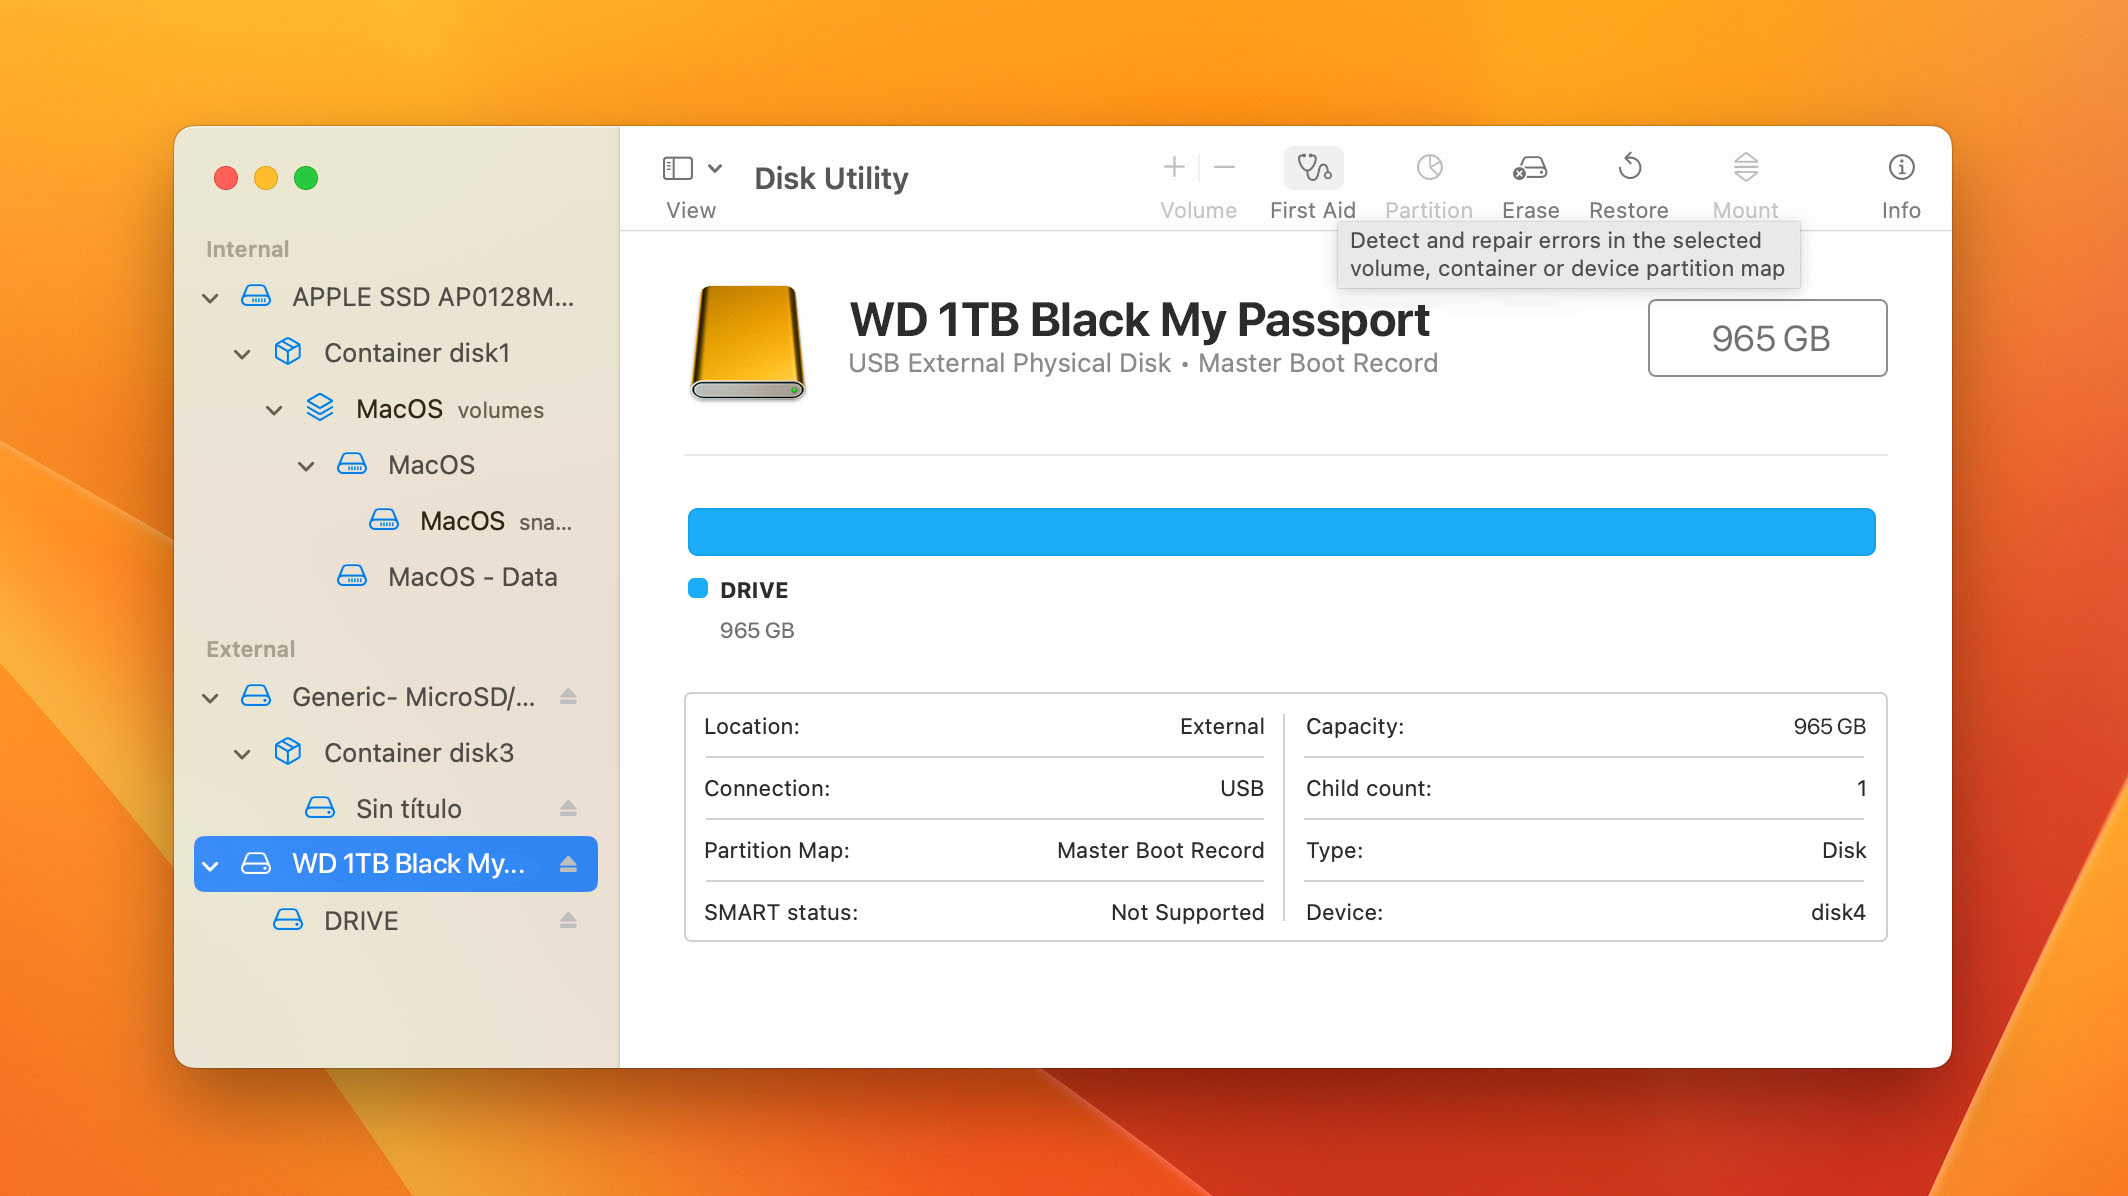Click the Not Supported SMART status
This screenshot has height=1196, width=2128.
[x=1187, y=912]
